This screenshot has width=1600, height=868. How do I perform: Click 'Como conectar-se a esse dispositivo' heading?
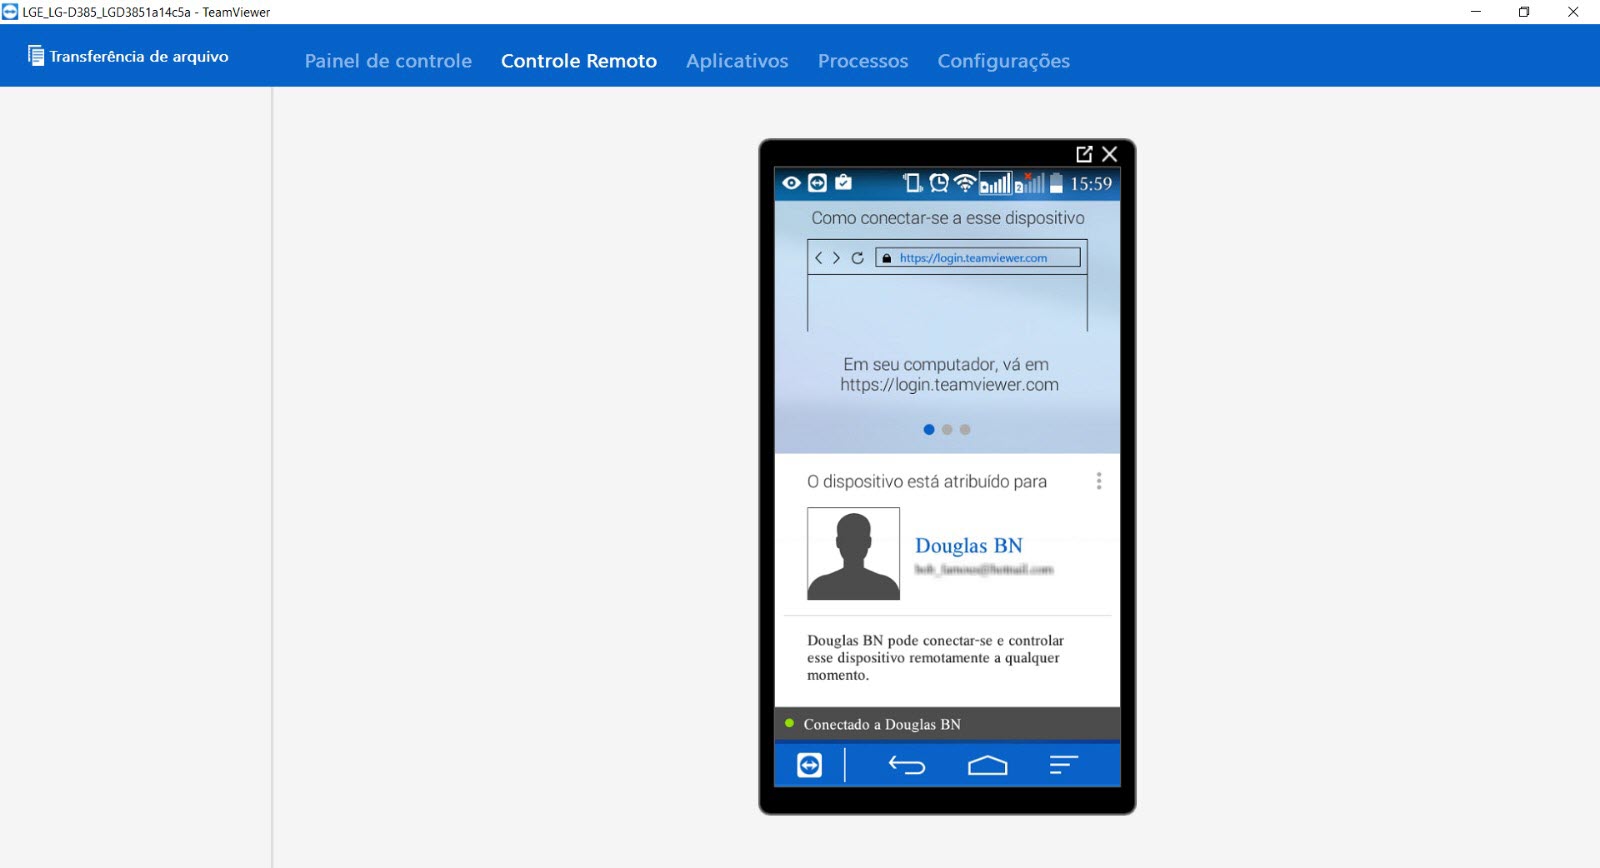(948, 218)
